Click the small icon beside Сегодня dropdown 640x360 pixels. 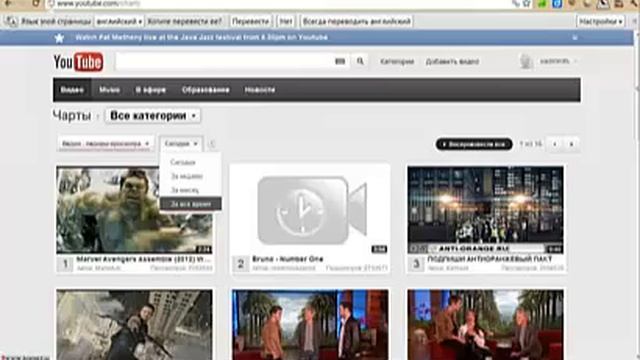point(211,144)
